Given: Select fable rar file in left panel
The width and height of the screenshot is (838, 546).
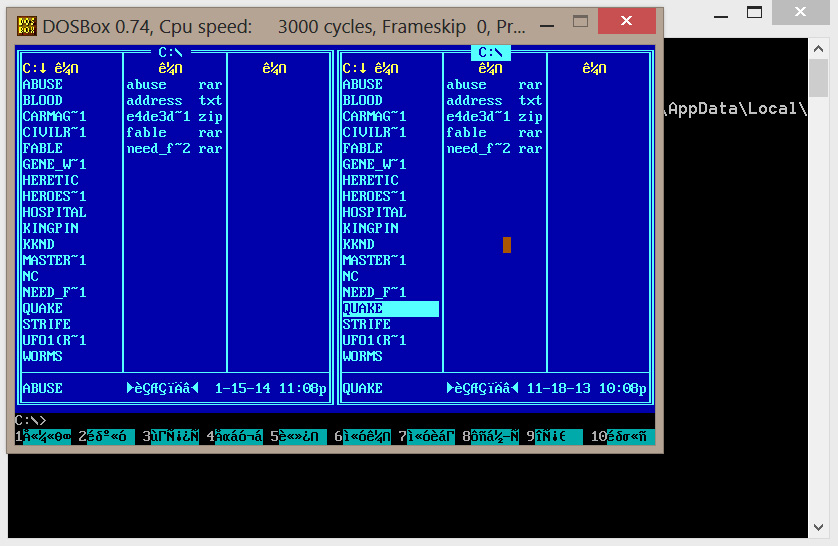Looking at the screenshot, I should pos(174,132).
